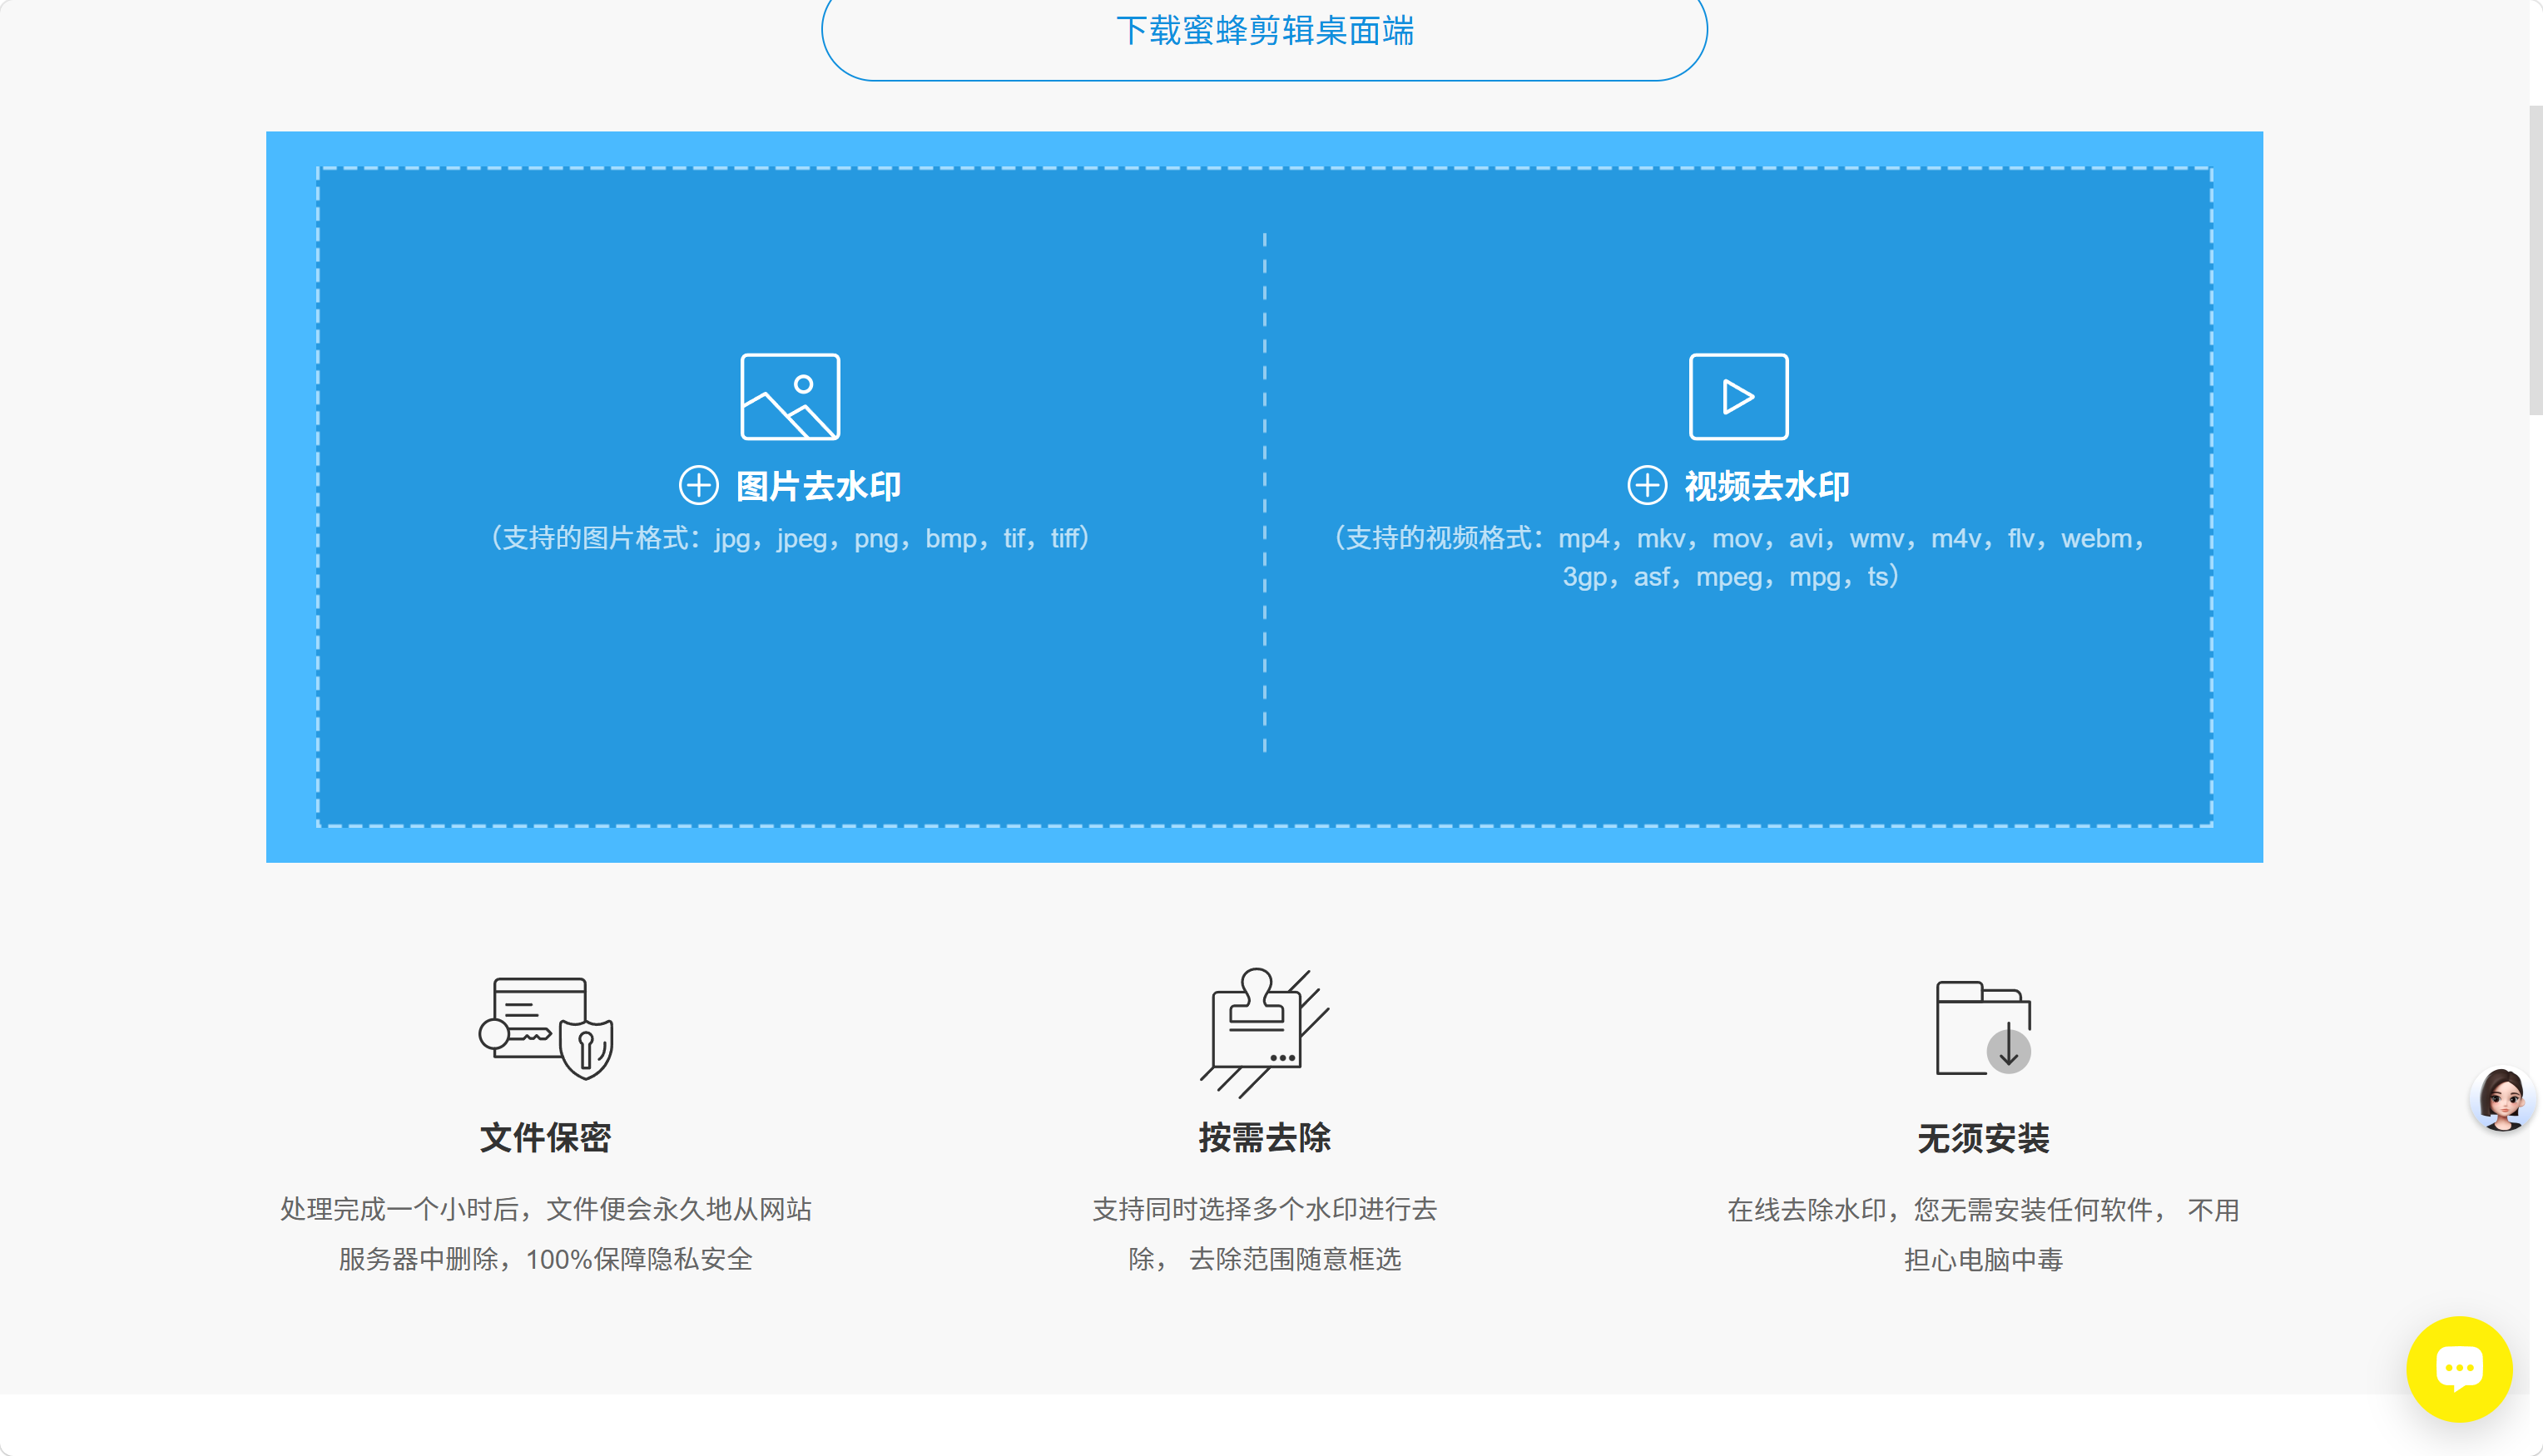
Task: Click the supported image formats text
Action: point(790,538)
